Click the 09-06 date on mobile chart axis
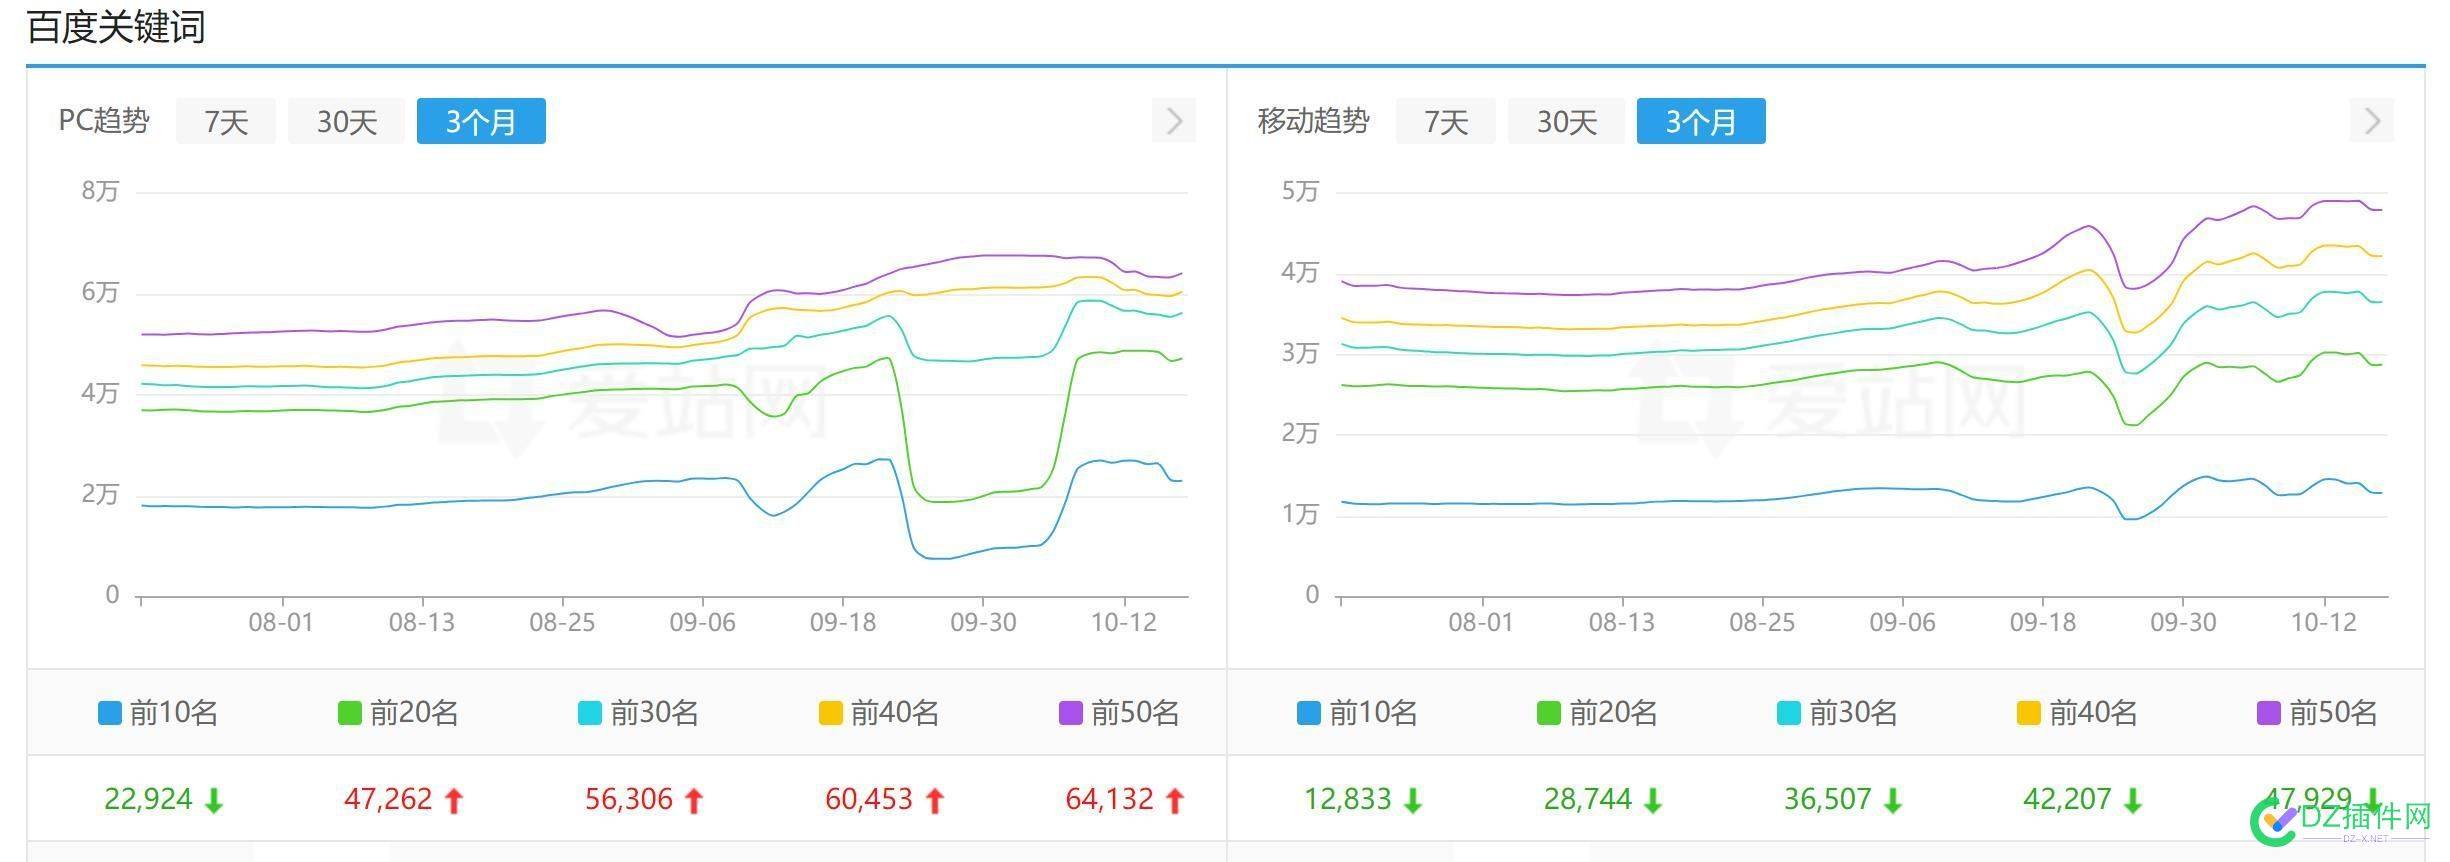The image size is (2450, 862). [1903, 622]
